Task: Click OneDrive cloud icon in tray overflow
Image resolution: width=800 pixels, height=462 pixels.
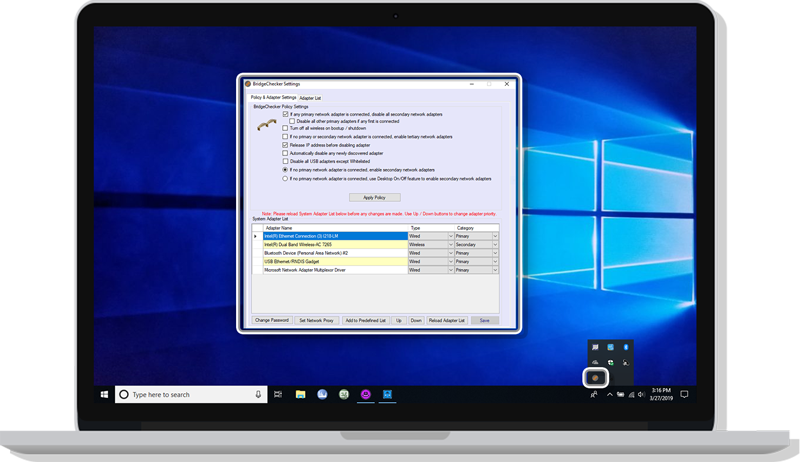Action: 595,363
